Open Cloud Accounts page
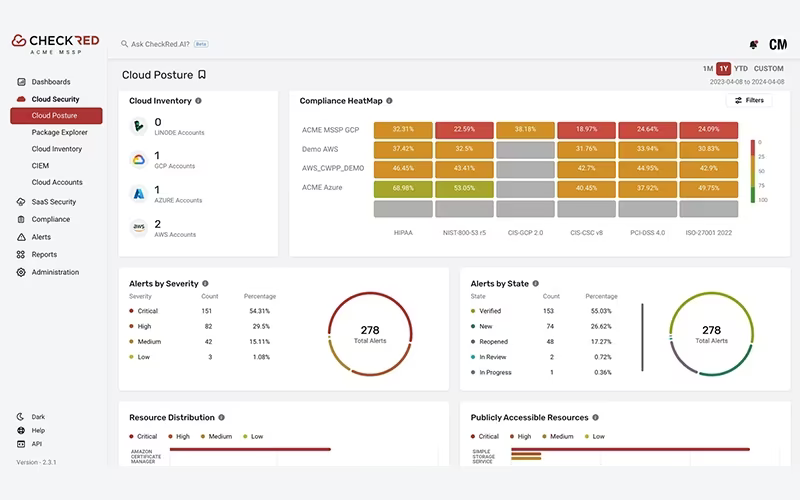800x500 pixels. [57, 182]
